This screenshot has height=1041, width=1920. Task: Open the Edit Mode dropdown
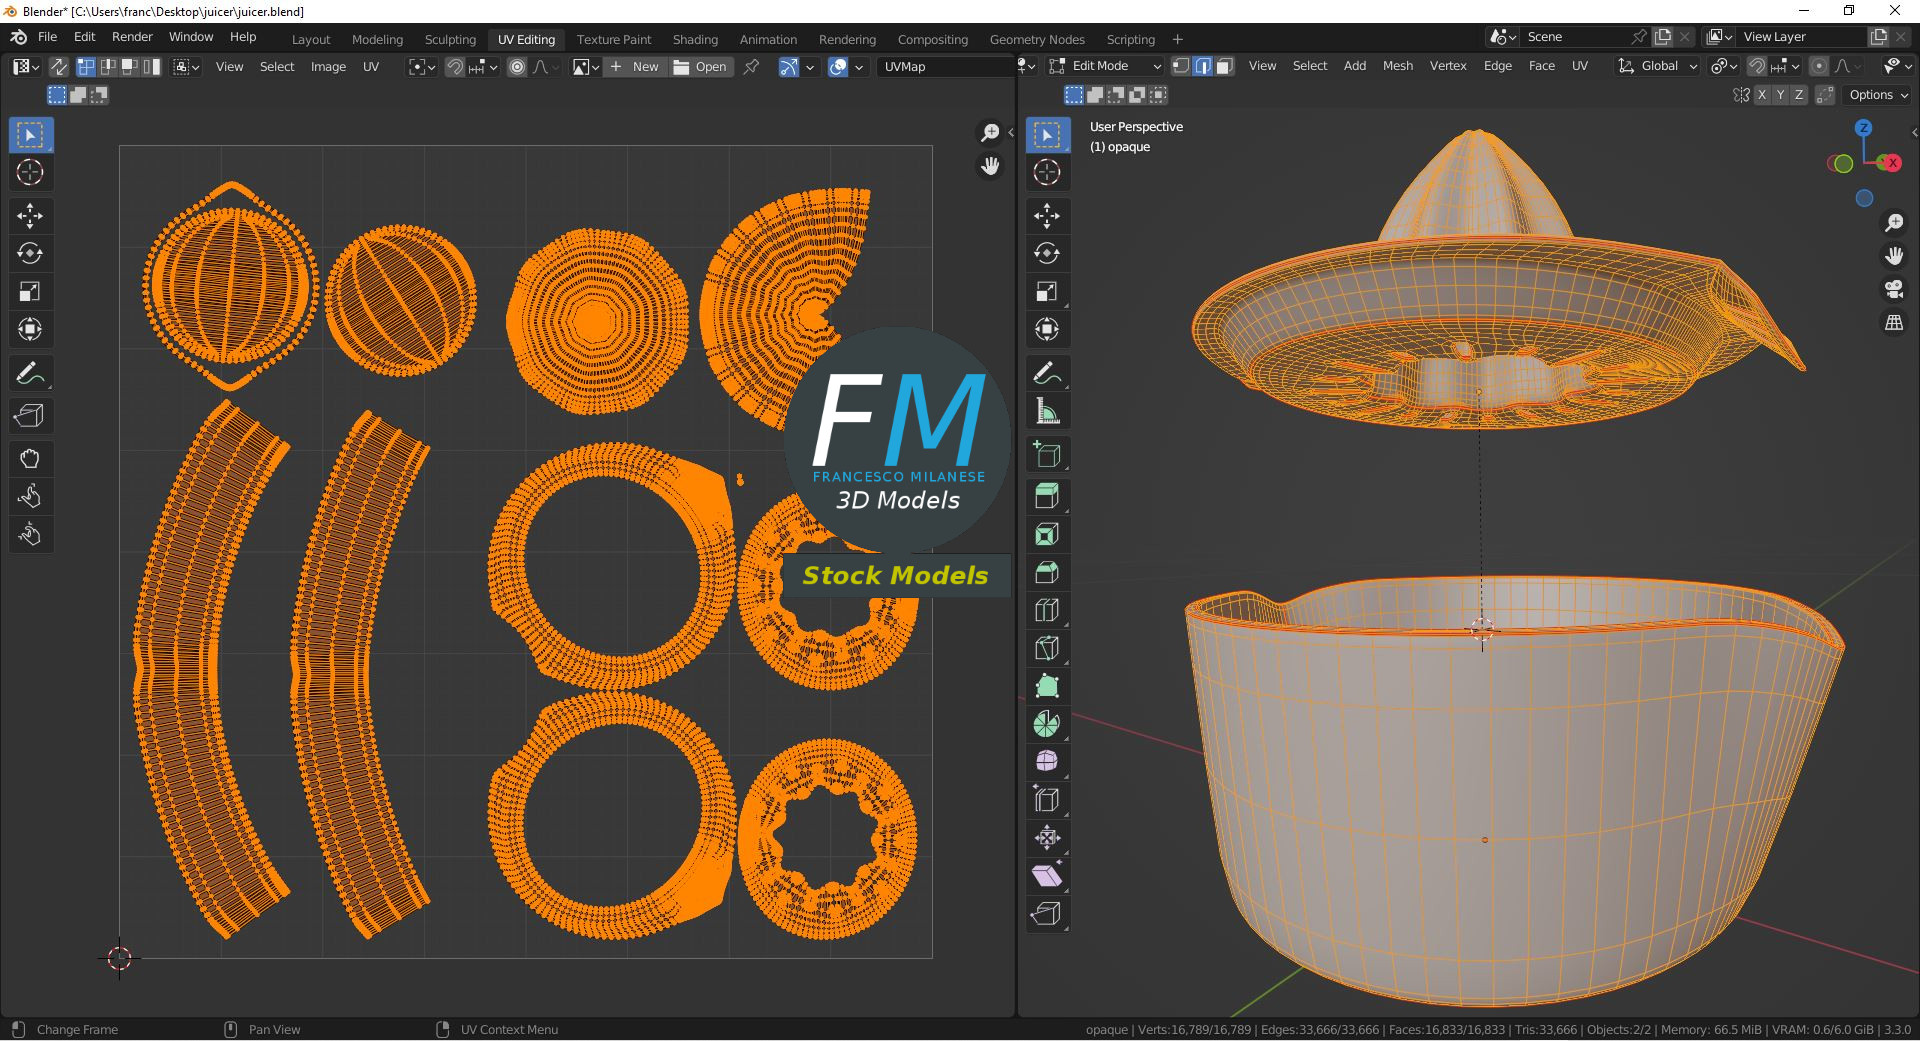click(1106, 66)
